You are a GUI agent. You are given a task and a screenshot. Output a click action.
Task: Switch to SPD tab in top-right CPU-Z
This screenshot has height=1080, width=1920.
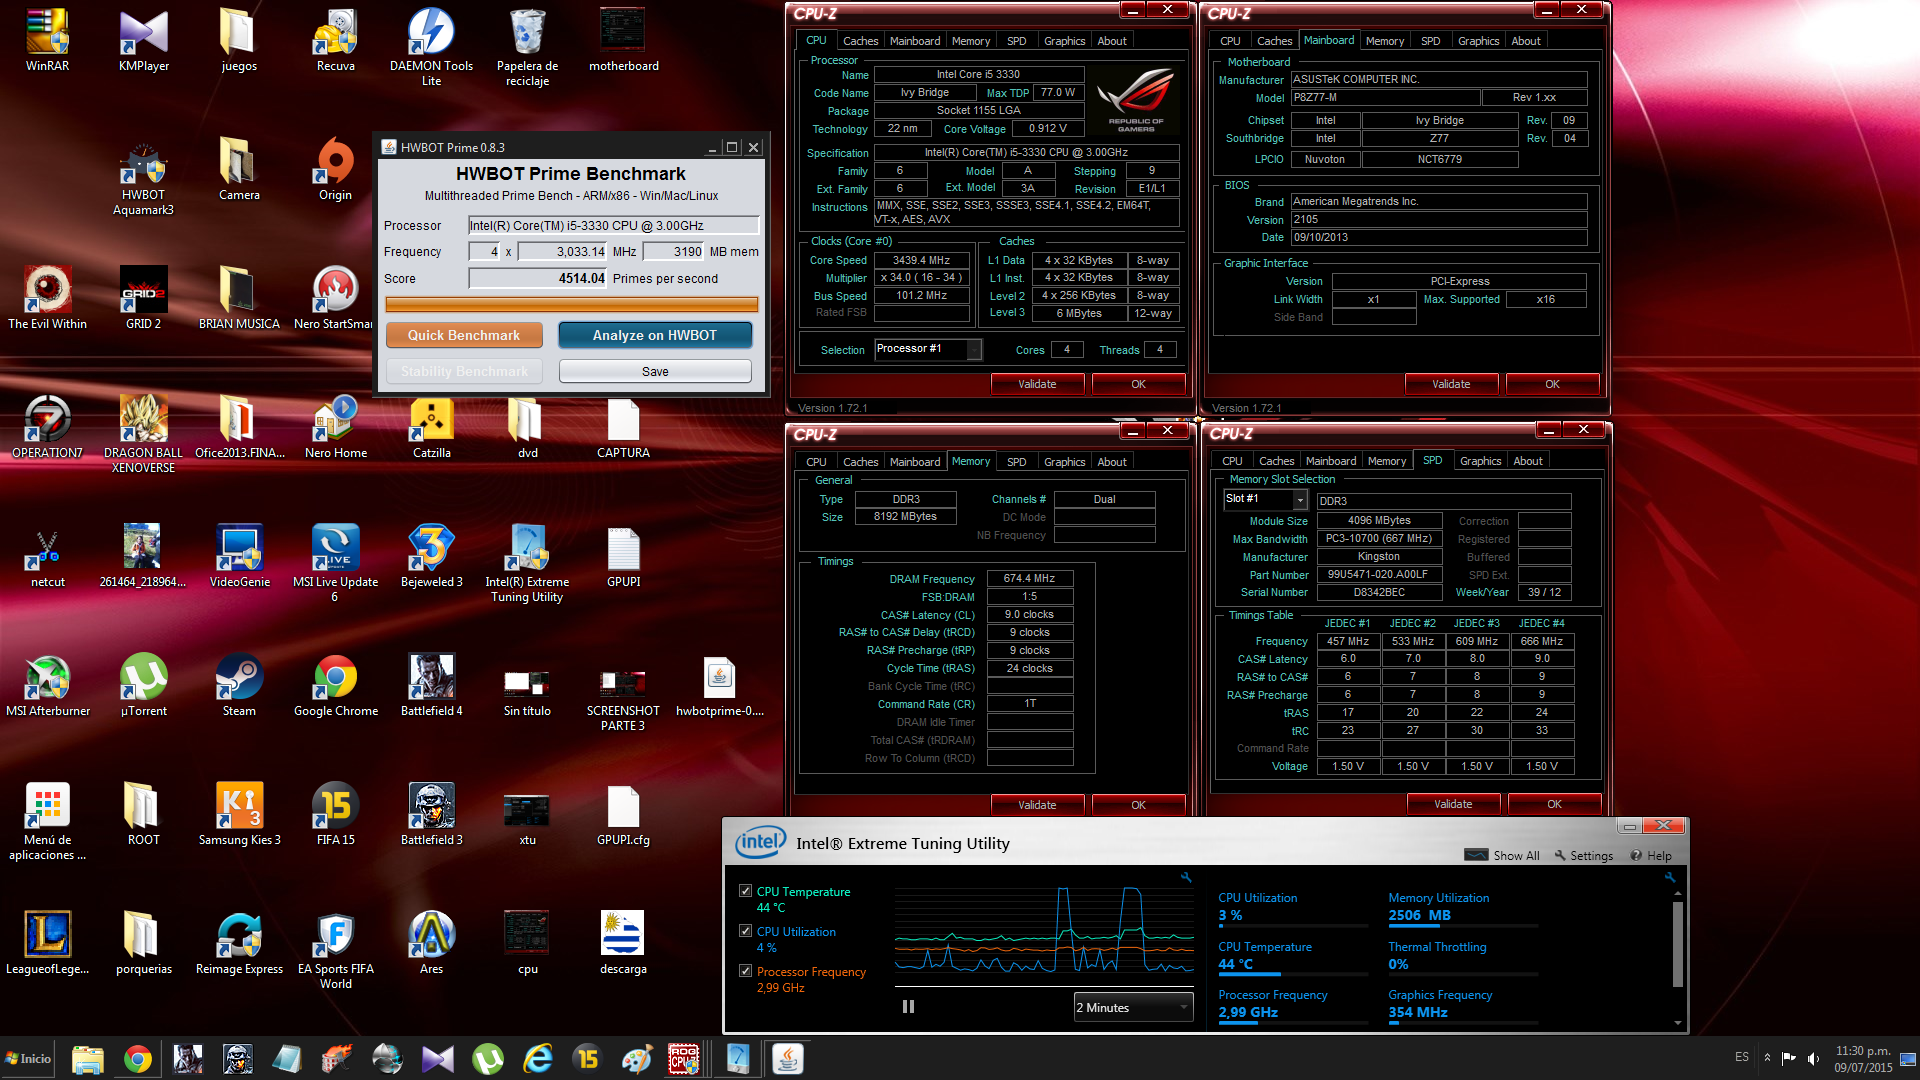point(1430,41)
